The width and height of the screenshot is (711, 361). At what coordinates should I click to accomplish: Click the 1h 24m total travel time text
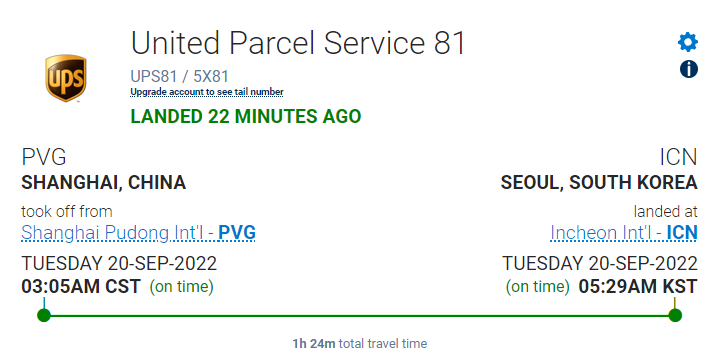click(360, 344)
